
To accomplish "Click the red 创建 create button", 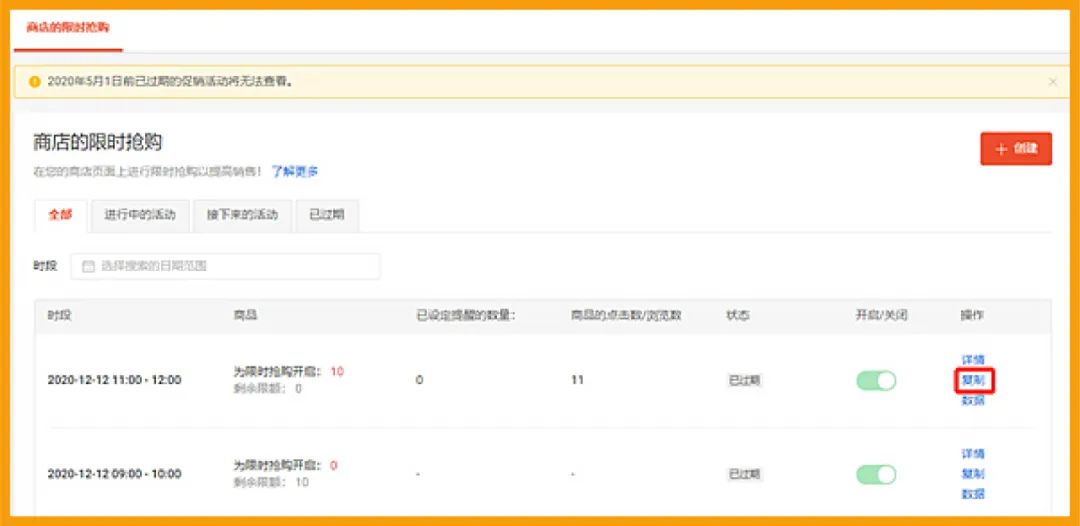I will coord(1016,149).
